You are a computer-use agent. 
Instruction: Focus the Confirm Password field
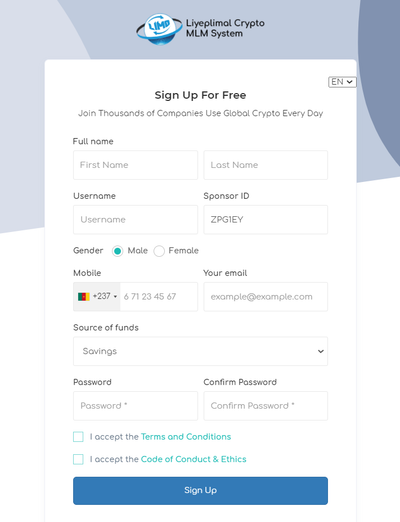[266, 406]
